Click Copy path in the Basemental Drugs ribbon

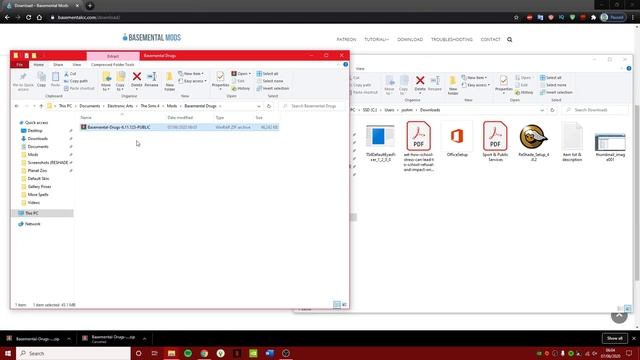point(76,81)
